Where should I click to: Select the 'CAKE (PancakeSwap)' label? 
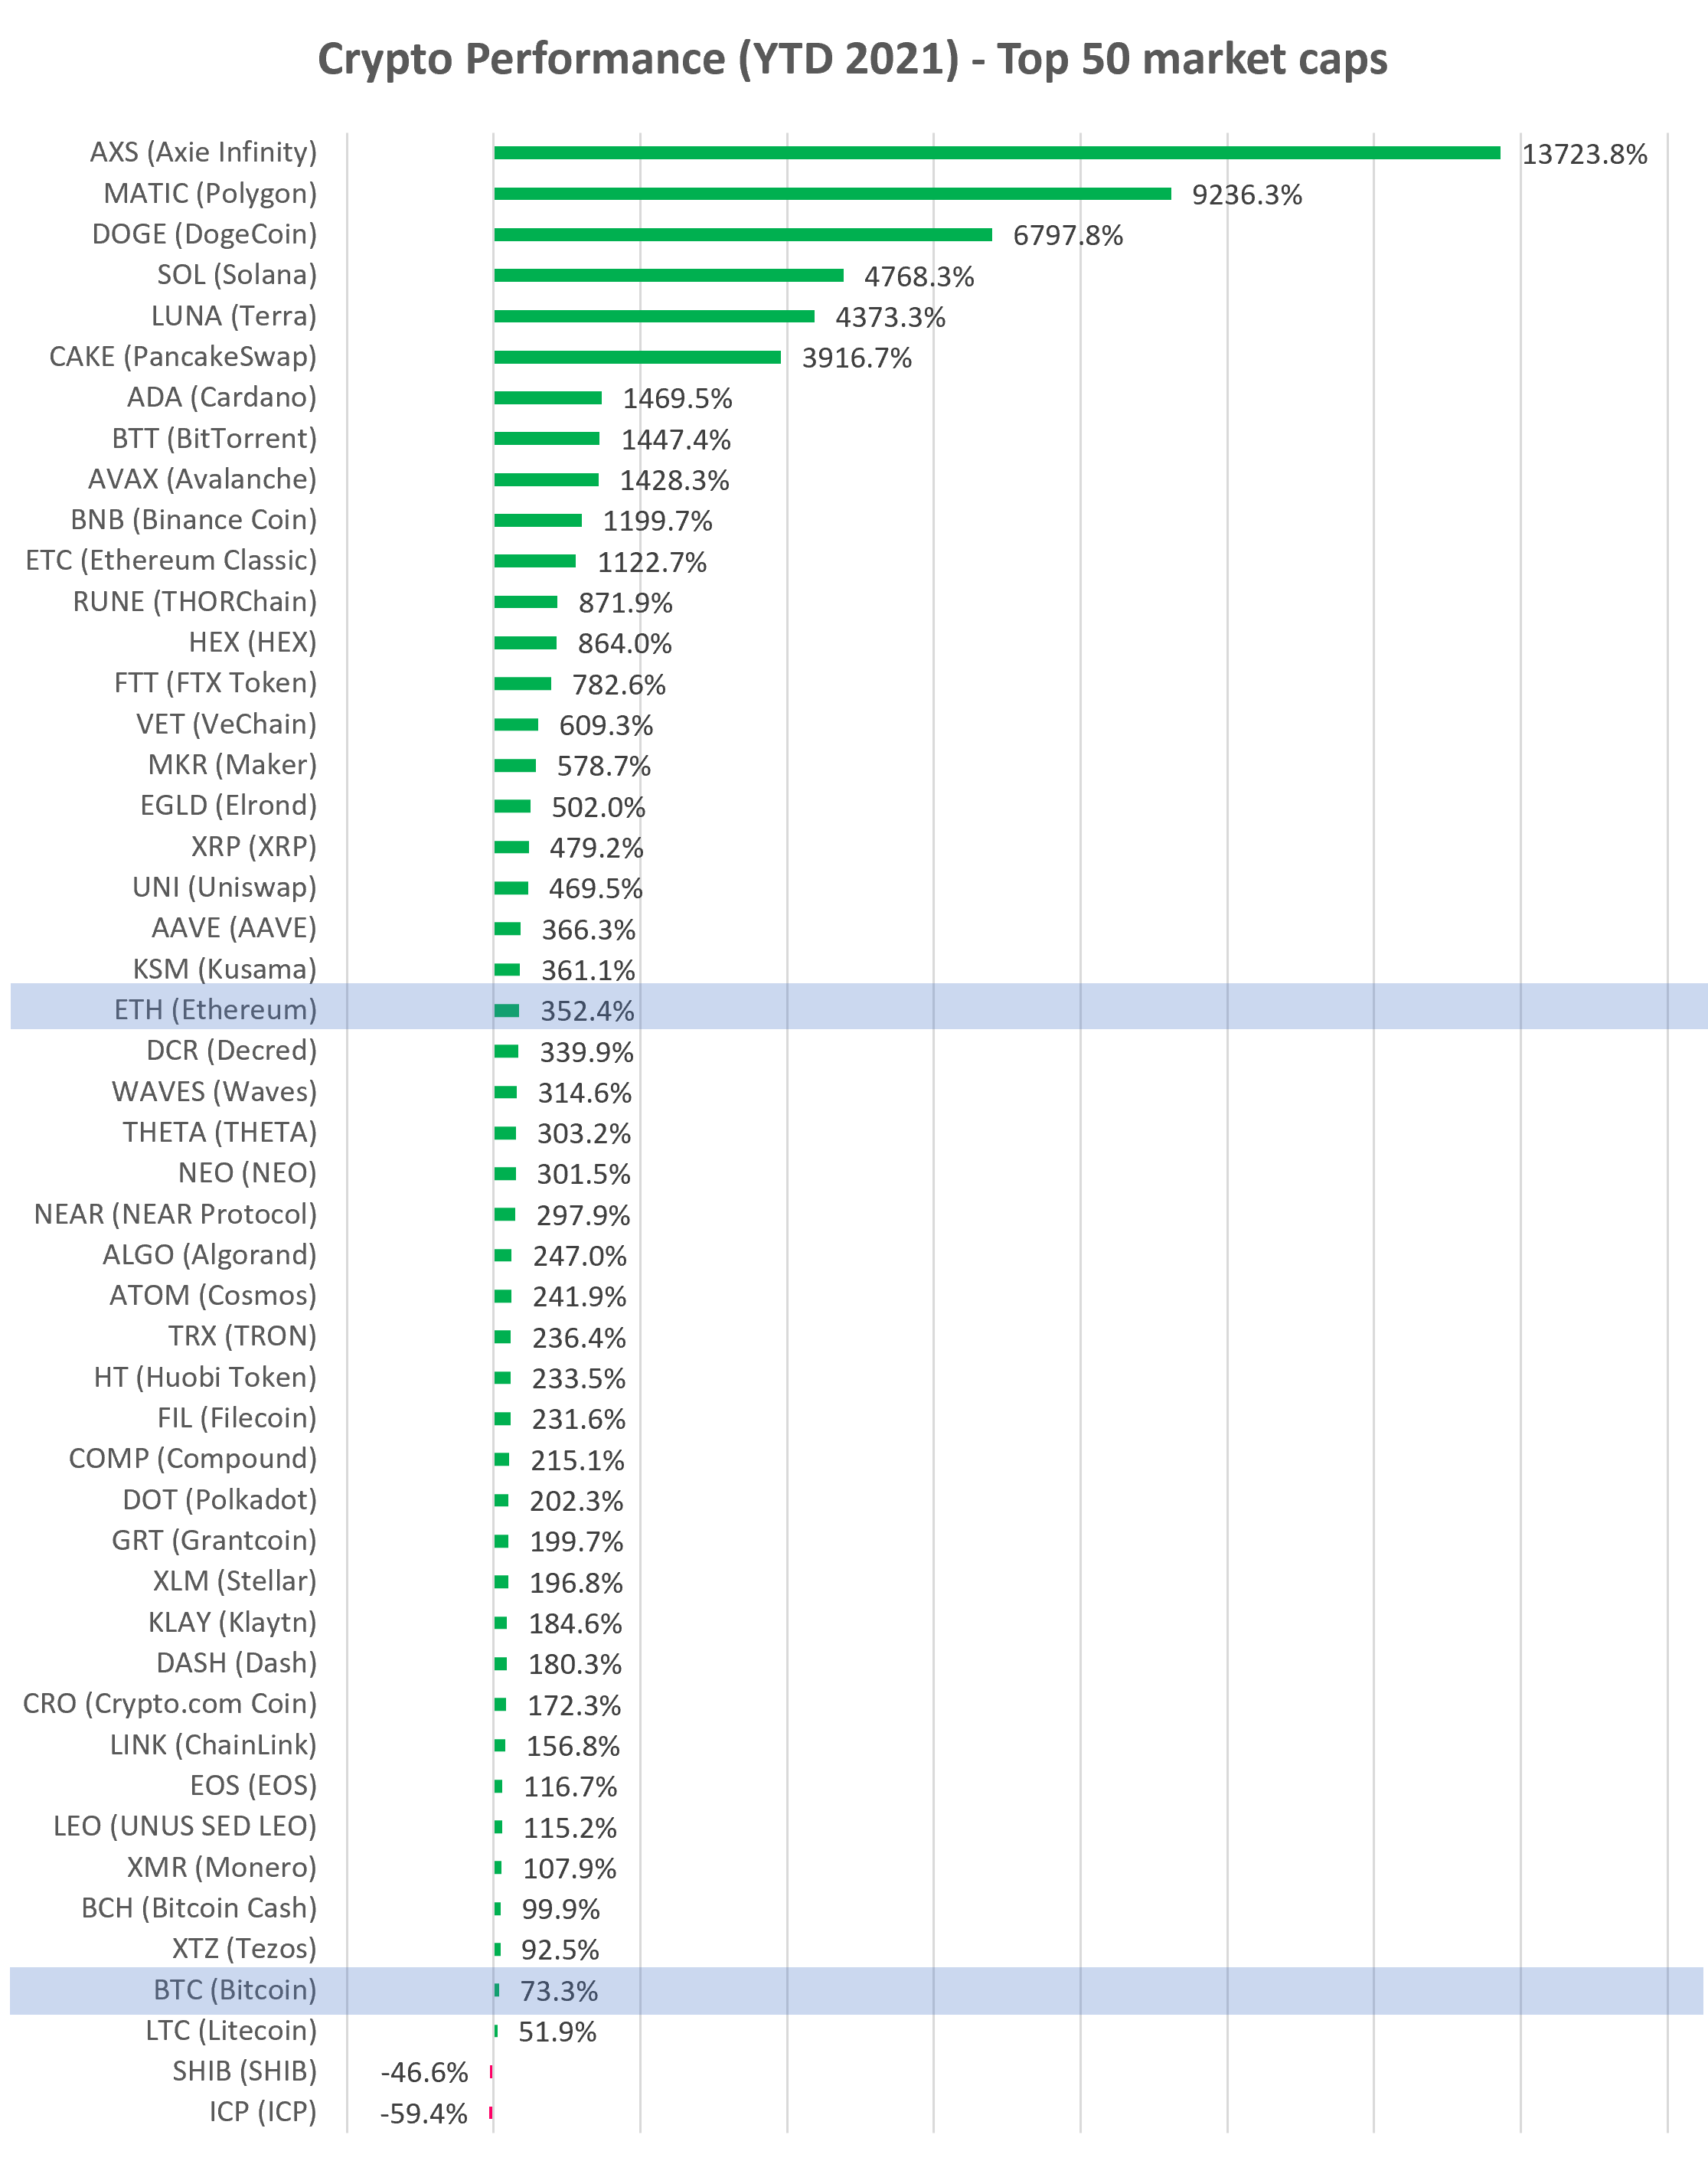coord(183,356)
